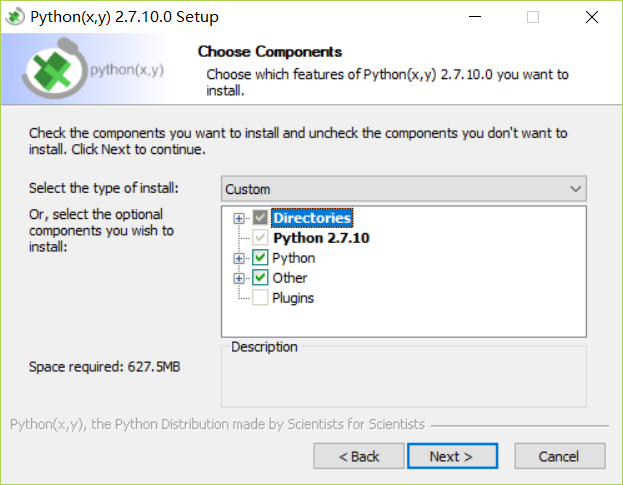Viewport: 623px width, 485px height.
Task: Expand the Python tree node
Action: (x=239, y=258)
